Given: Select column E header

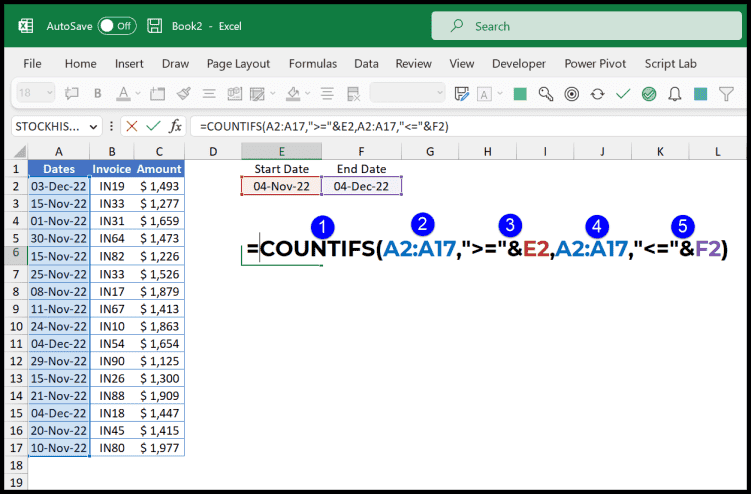Looking at the screenshot, I should [282, 151].
